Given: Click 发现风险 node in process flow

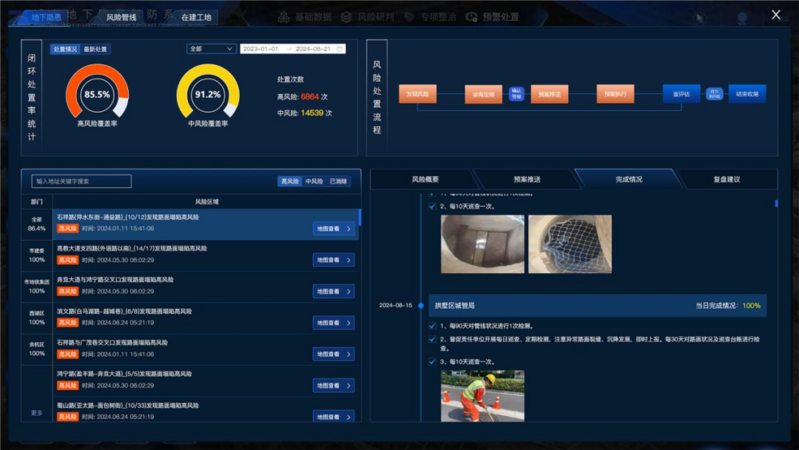Looking at the screenshot, I should [418, 94].
